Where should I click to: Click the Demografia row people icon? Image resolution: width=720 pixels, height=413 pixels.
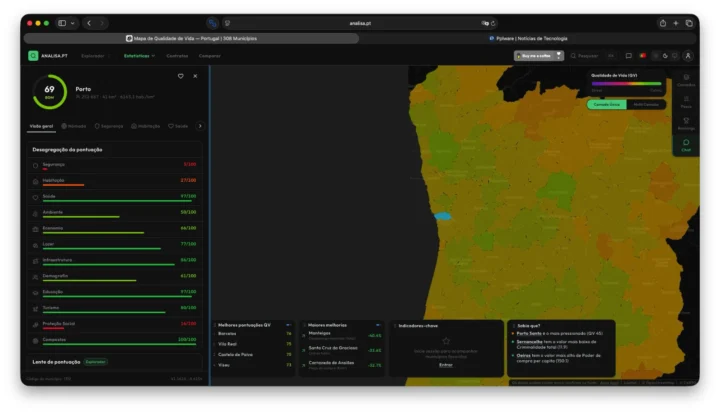[x=35, y=277]
